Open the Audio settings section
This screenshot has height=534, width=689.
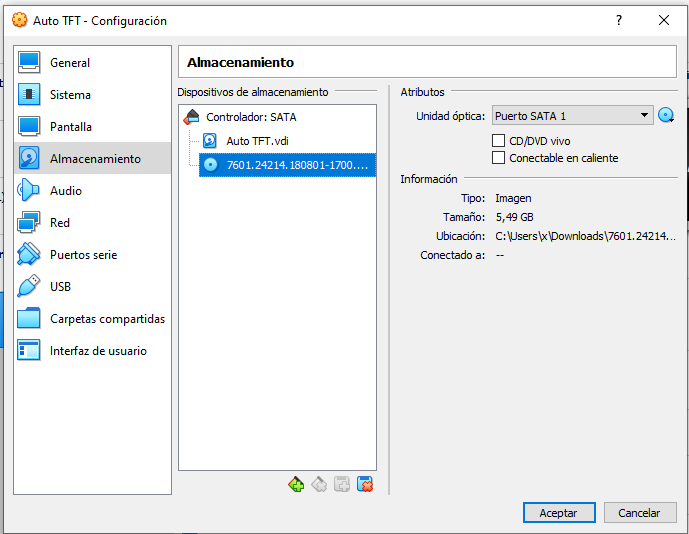tap(66, 191)
